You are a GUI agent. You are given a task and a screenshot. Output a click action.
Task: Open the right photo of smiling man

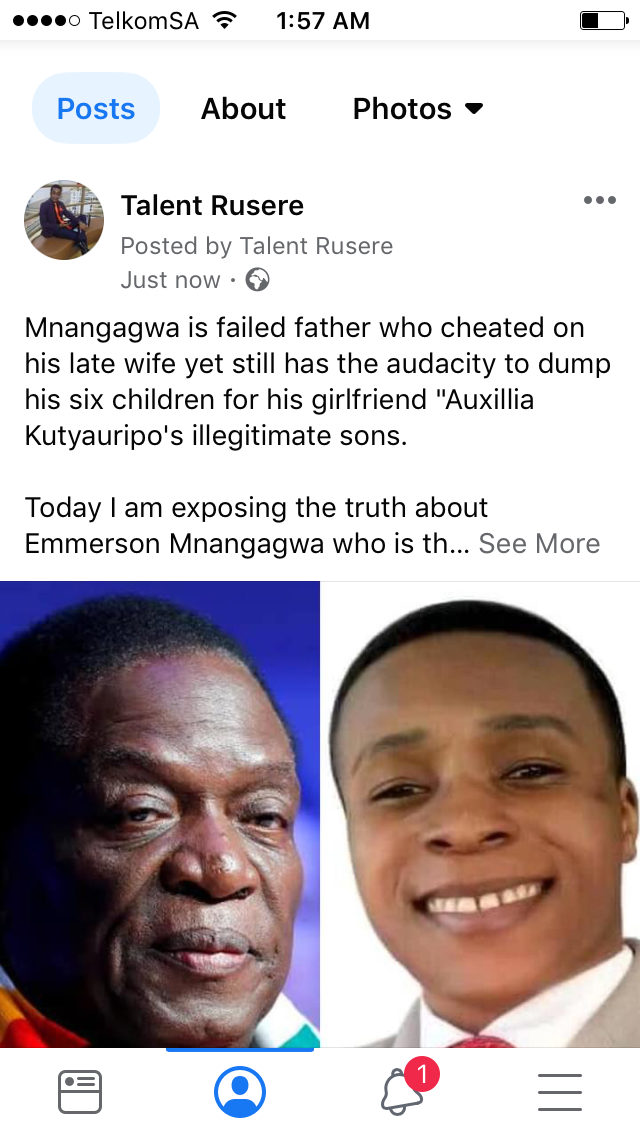click(481, 814)
